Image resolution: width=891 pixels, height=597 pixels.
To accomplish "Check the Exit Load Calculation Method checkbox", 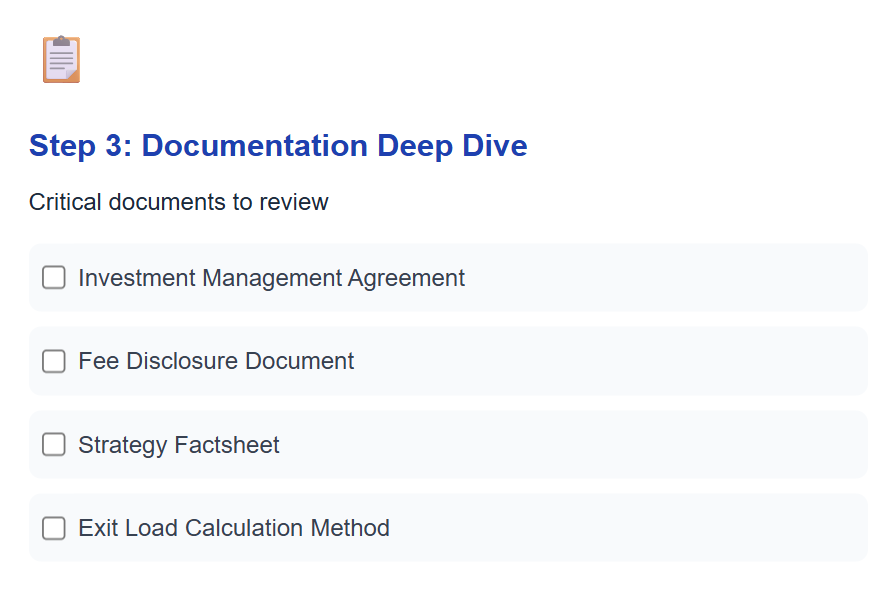I will (x=53, y=528).
